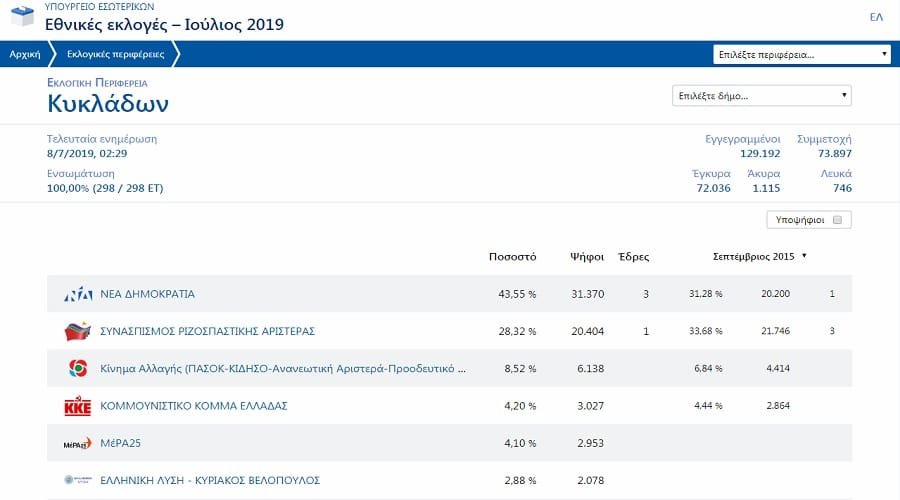Open ΣΥΝΑΣΠΙΣΜΟΣ ΡΙΖΟΣΠΑΣΤΙΚΗΣ ΑΡΙΣΤΕΡΑΣ party link

pos(208,331)
